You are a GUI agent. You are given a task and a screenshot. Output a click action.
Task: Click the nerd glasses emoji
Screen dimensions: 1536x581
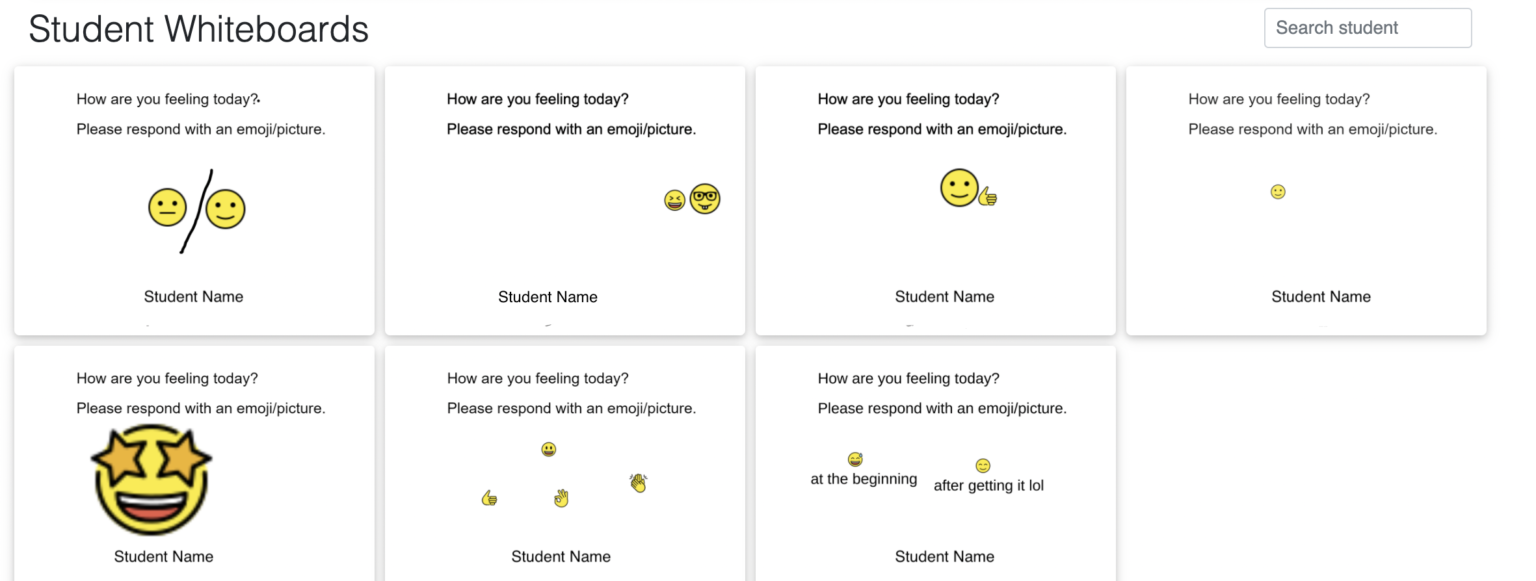pos(705,199)
